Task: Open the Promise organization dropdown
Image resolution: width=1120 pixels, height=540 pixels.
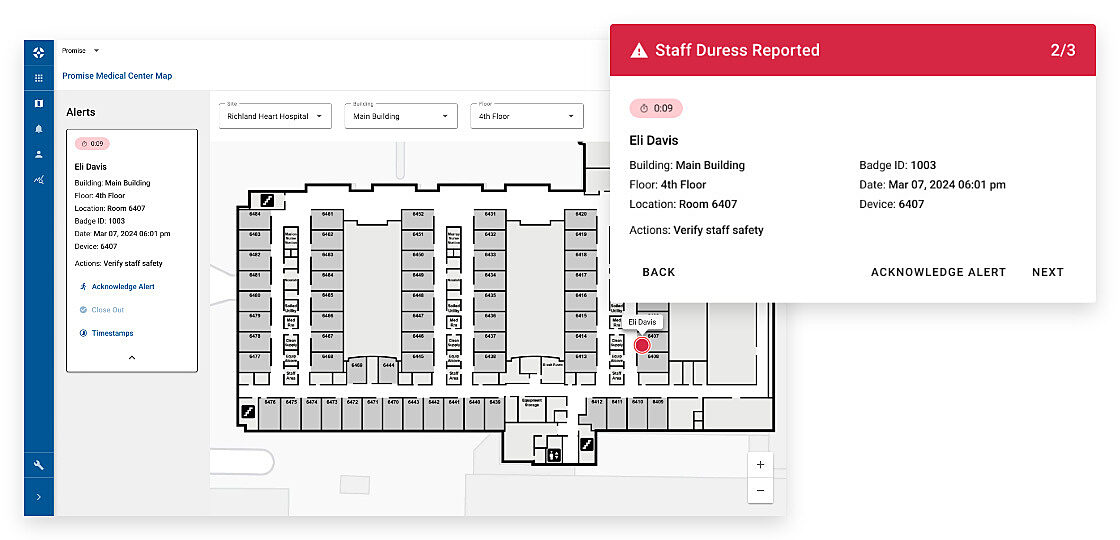Action: tap(81, 50)
